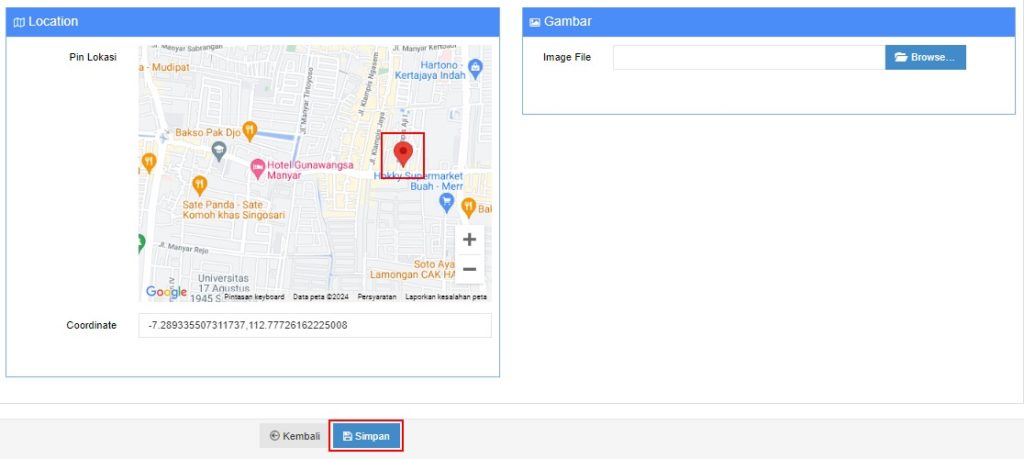The image size is (1024, 459).
Task: Select the Bakso Pak Djo restaurant icon
Action: pyautogui.click(x=249, y=131)
